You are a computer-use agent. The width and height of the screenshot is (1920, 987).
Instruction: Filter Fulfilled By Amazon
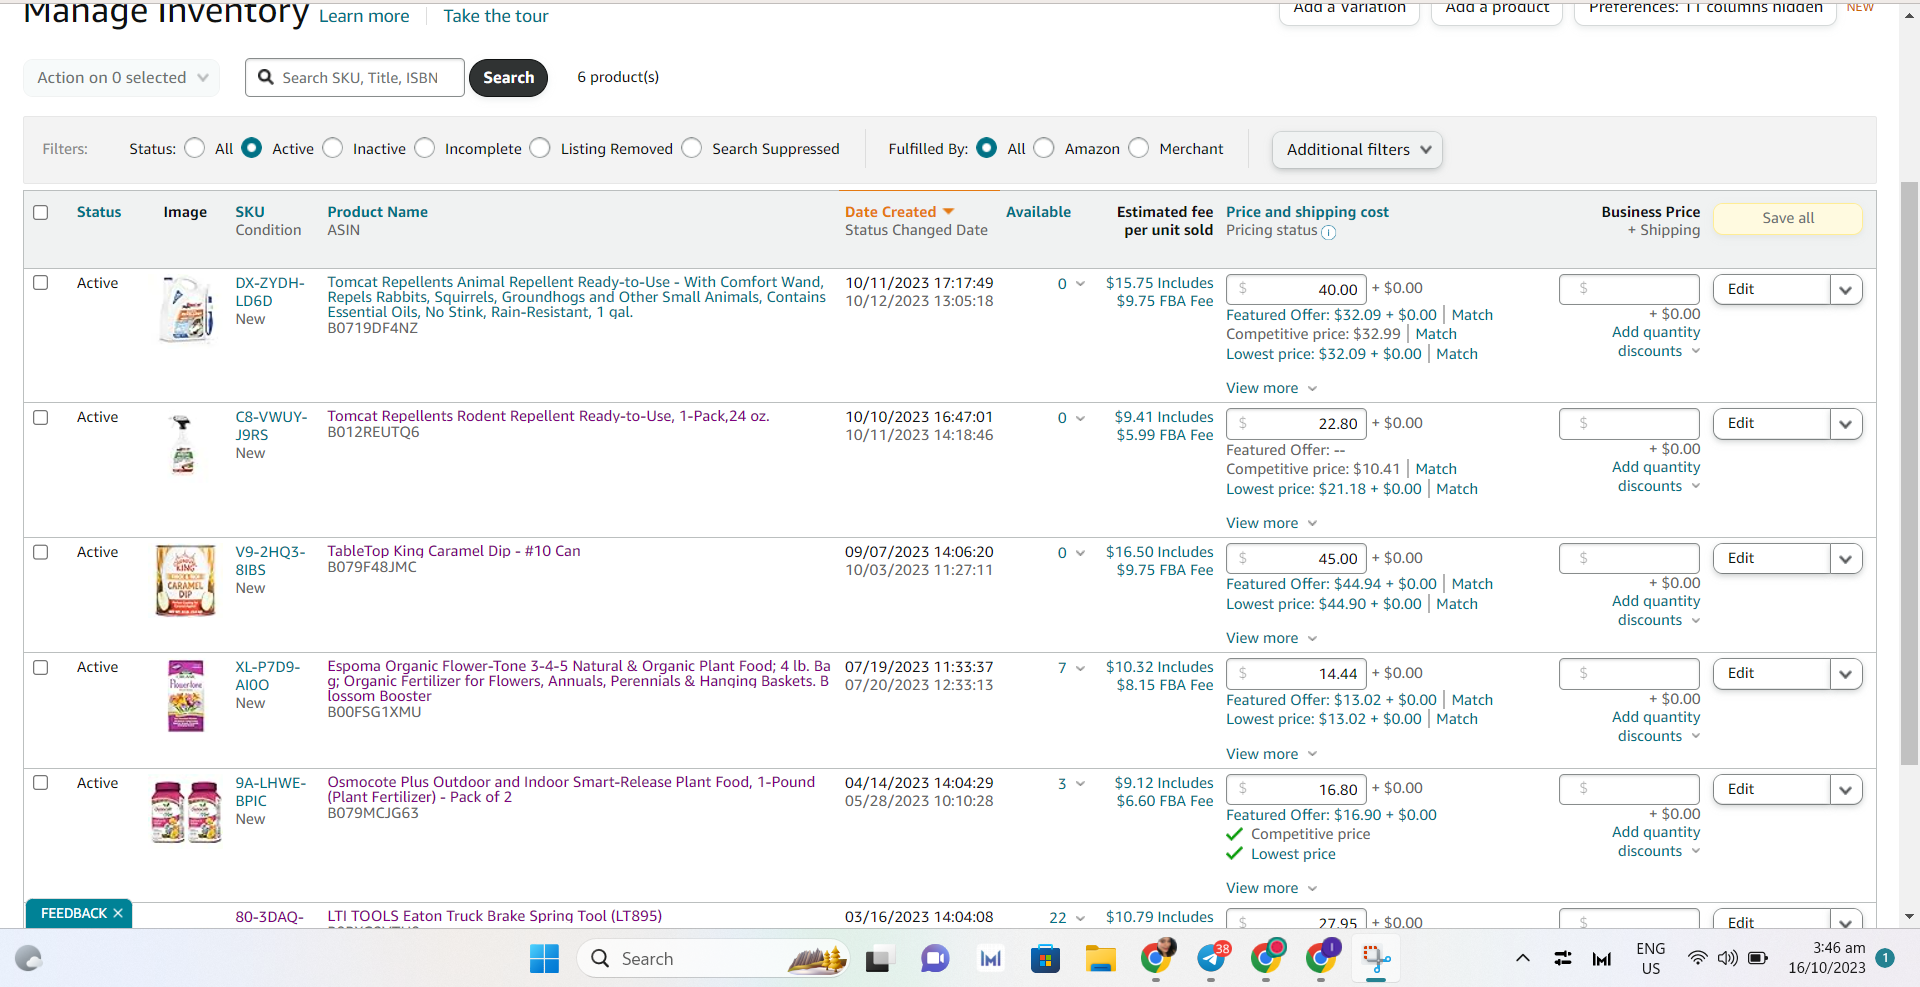coord(1044,148)
